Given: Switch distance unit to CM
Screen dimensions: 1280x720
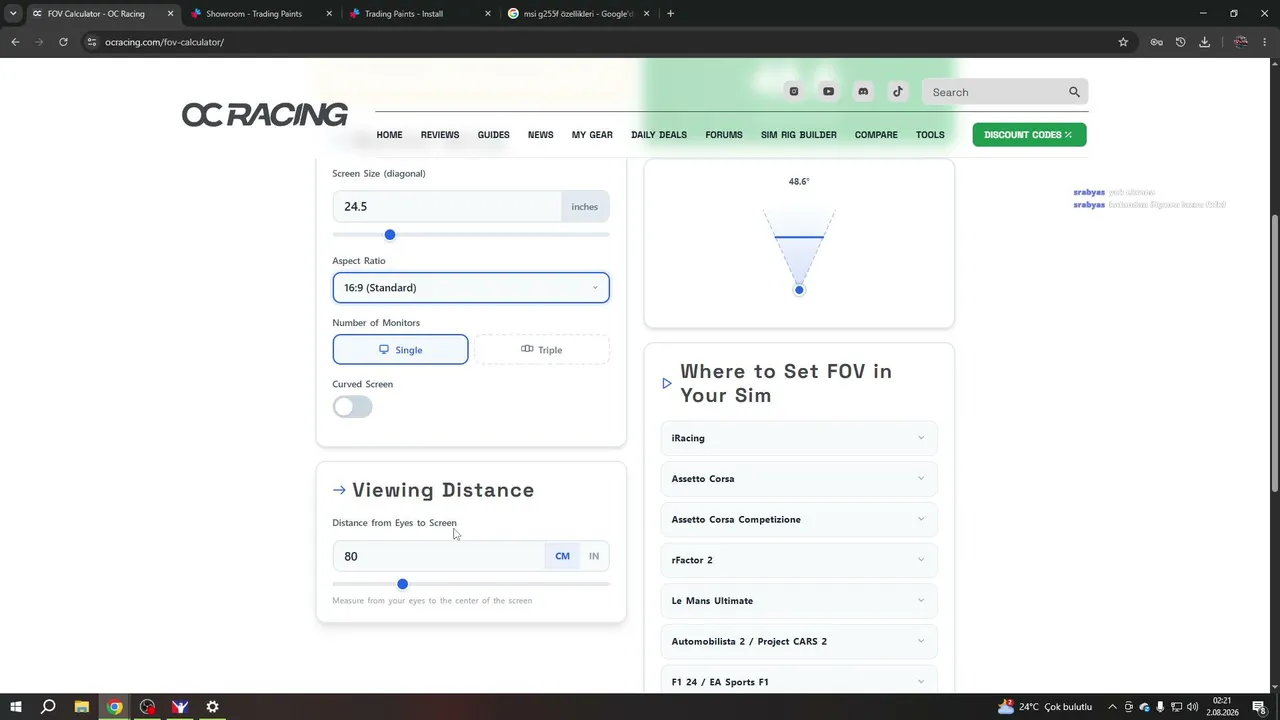Looking at the screenshot, I should 562,556.
